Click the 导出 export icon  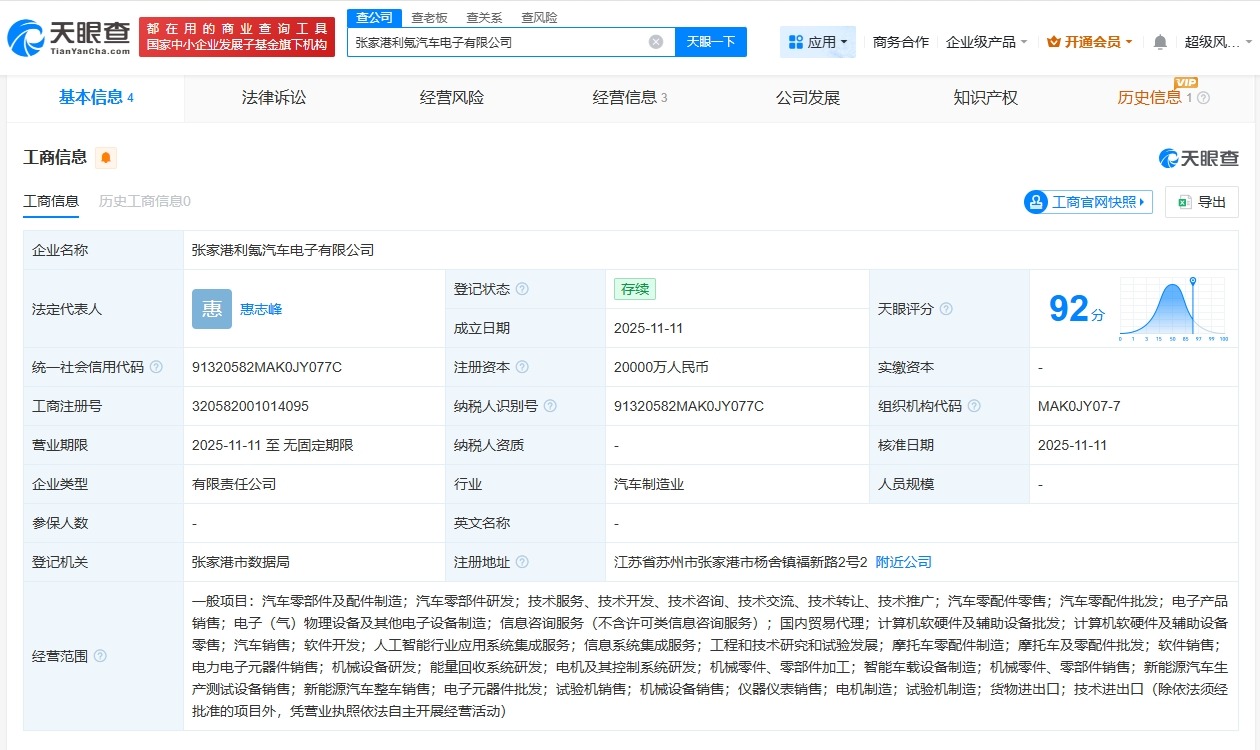pos(1201,201)
